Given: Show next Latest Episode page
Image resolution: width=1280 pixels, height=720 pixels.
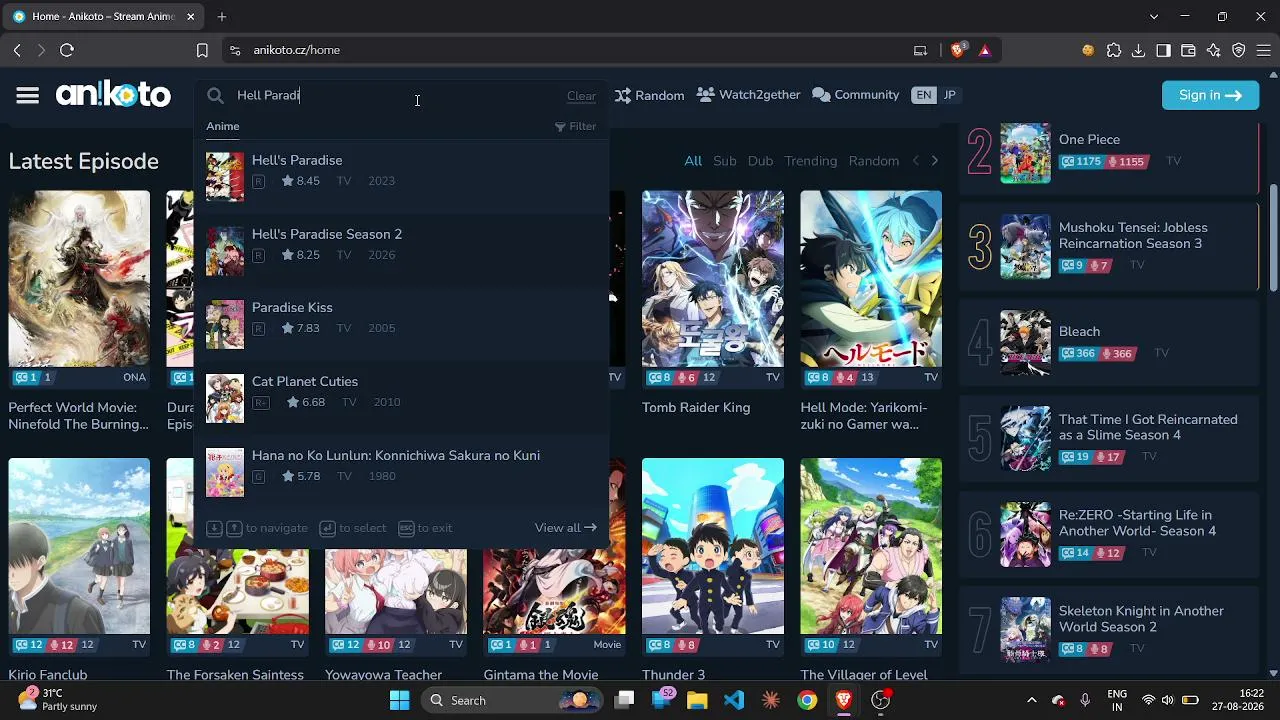Looking at the screenshot, I should 935,161.
